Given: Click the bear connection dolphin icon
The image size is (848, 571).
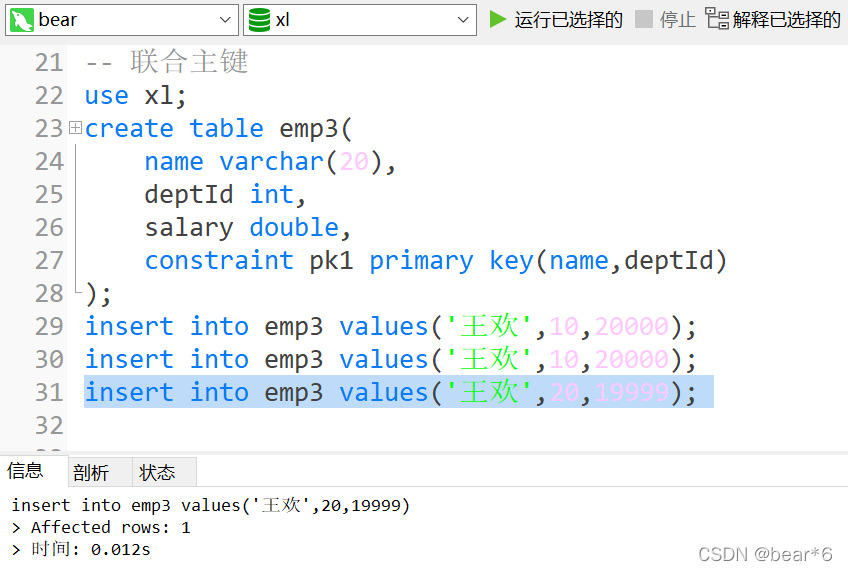Looking at the screenshot, I should click(22, 20).
